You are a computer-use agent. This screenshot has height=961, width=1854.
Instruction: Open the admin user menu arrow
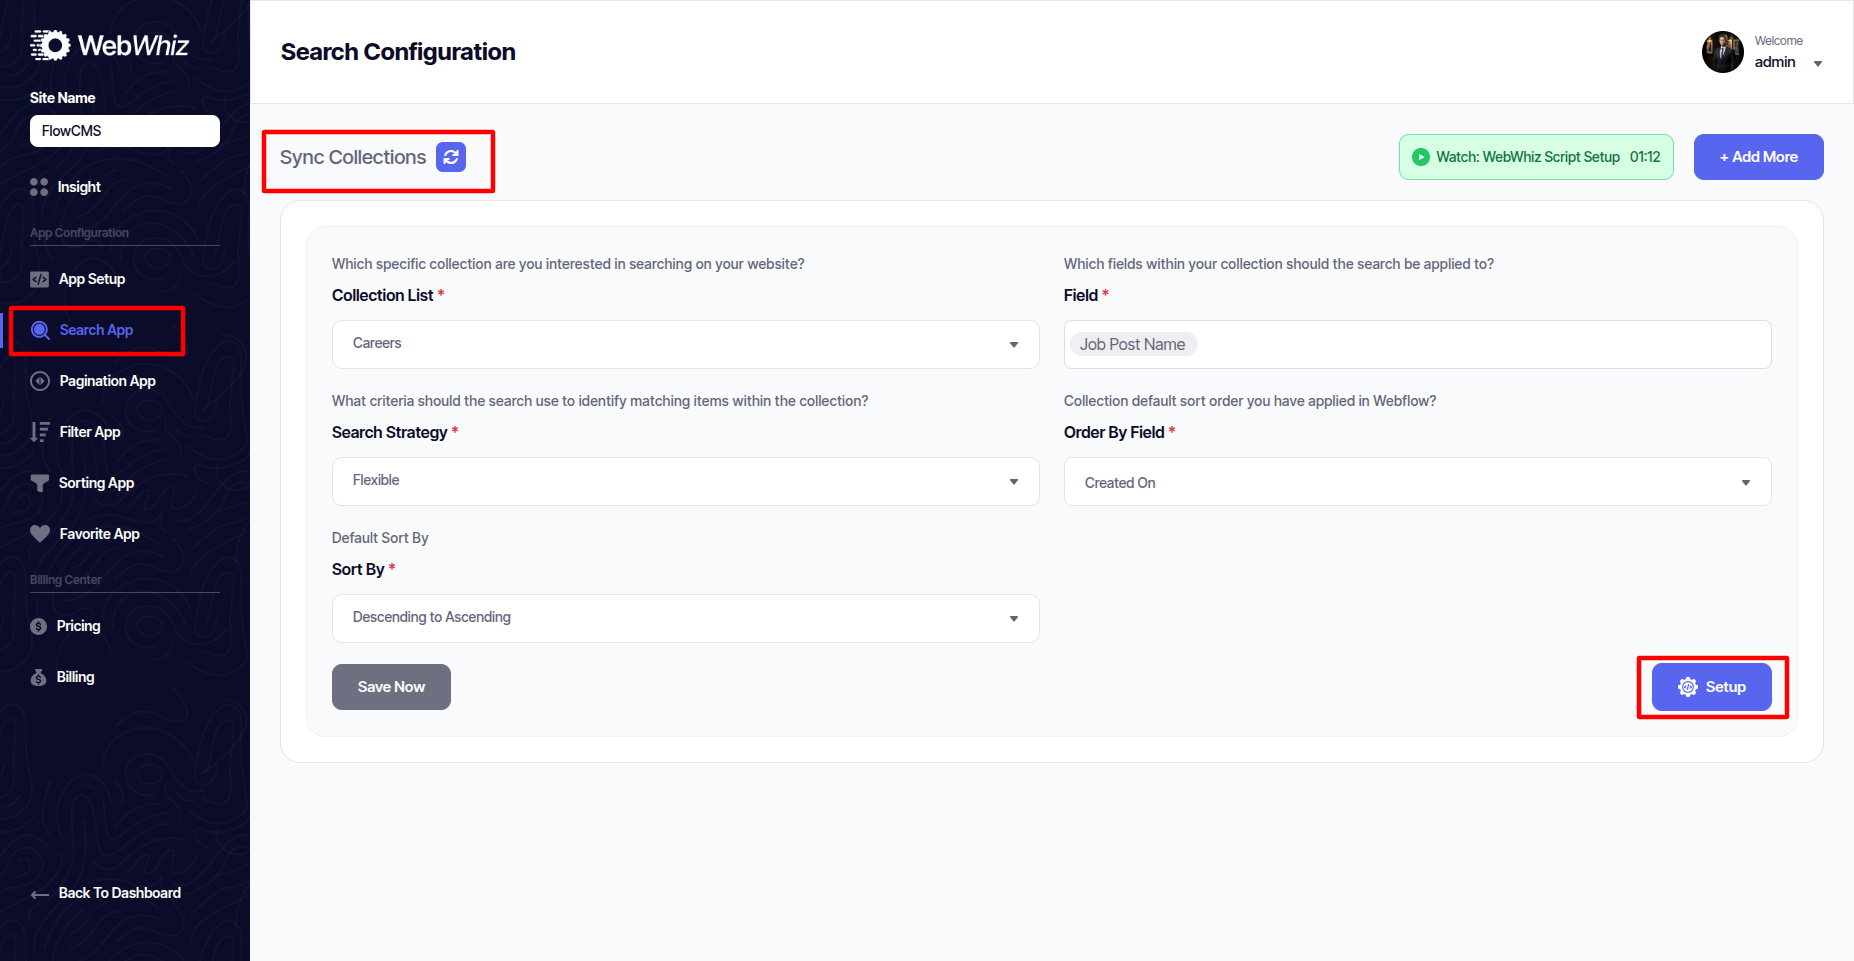[x=1817, y=63]
